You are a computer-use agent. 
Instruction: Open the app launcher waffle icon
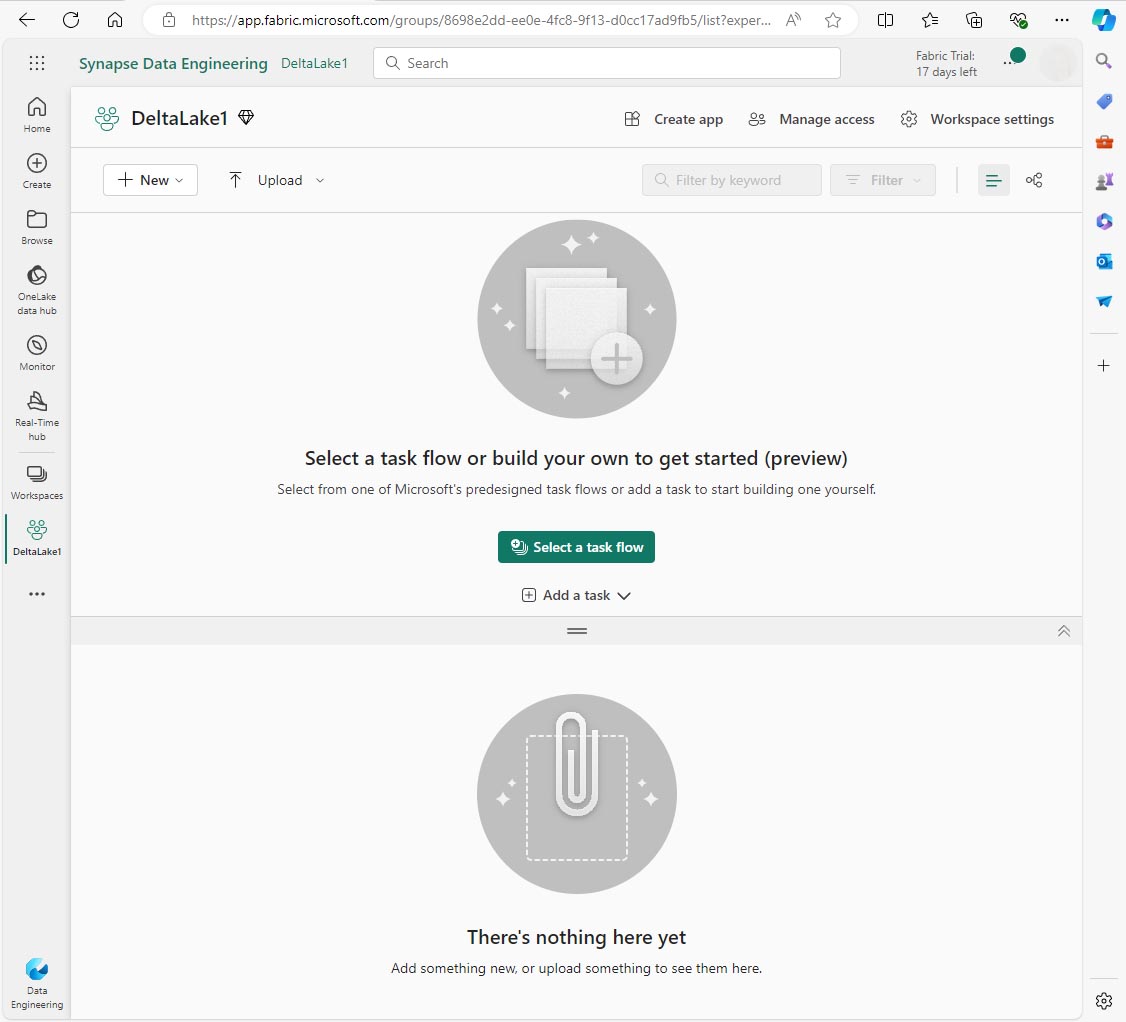37,63
